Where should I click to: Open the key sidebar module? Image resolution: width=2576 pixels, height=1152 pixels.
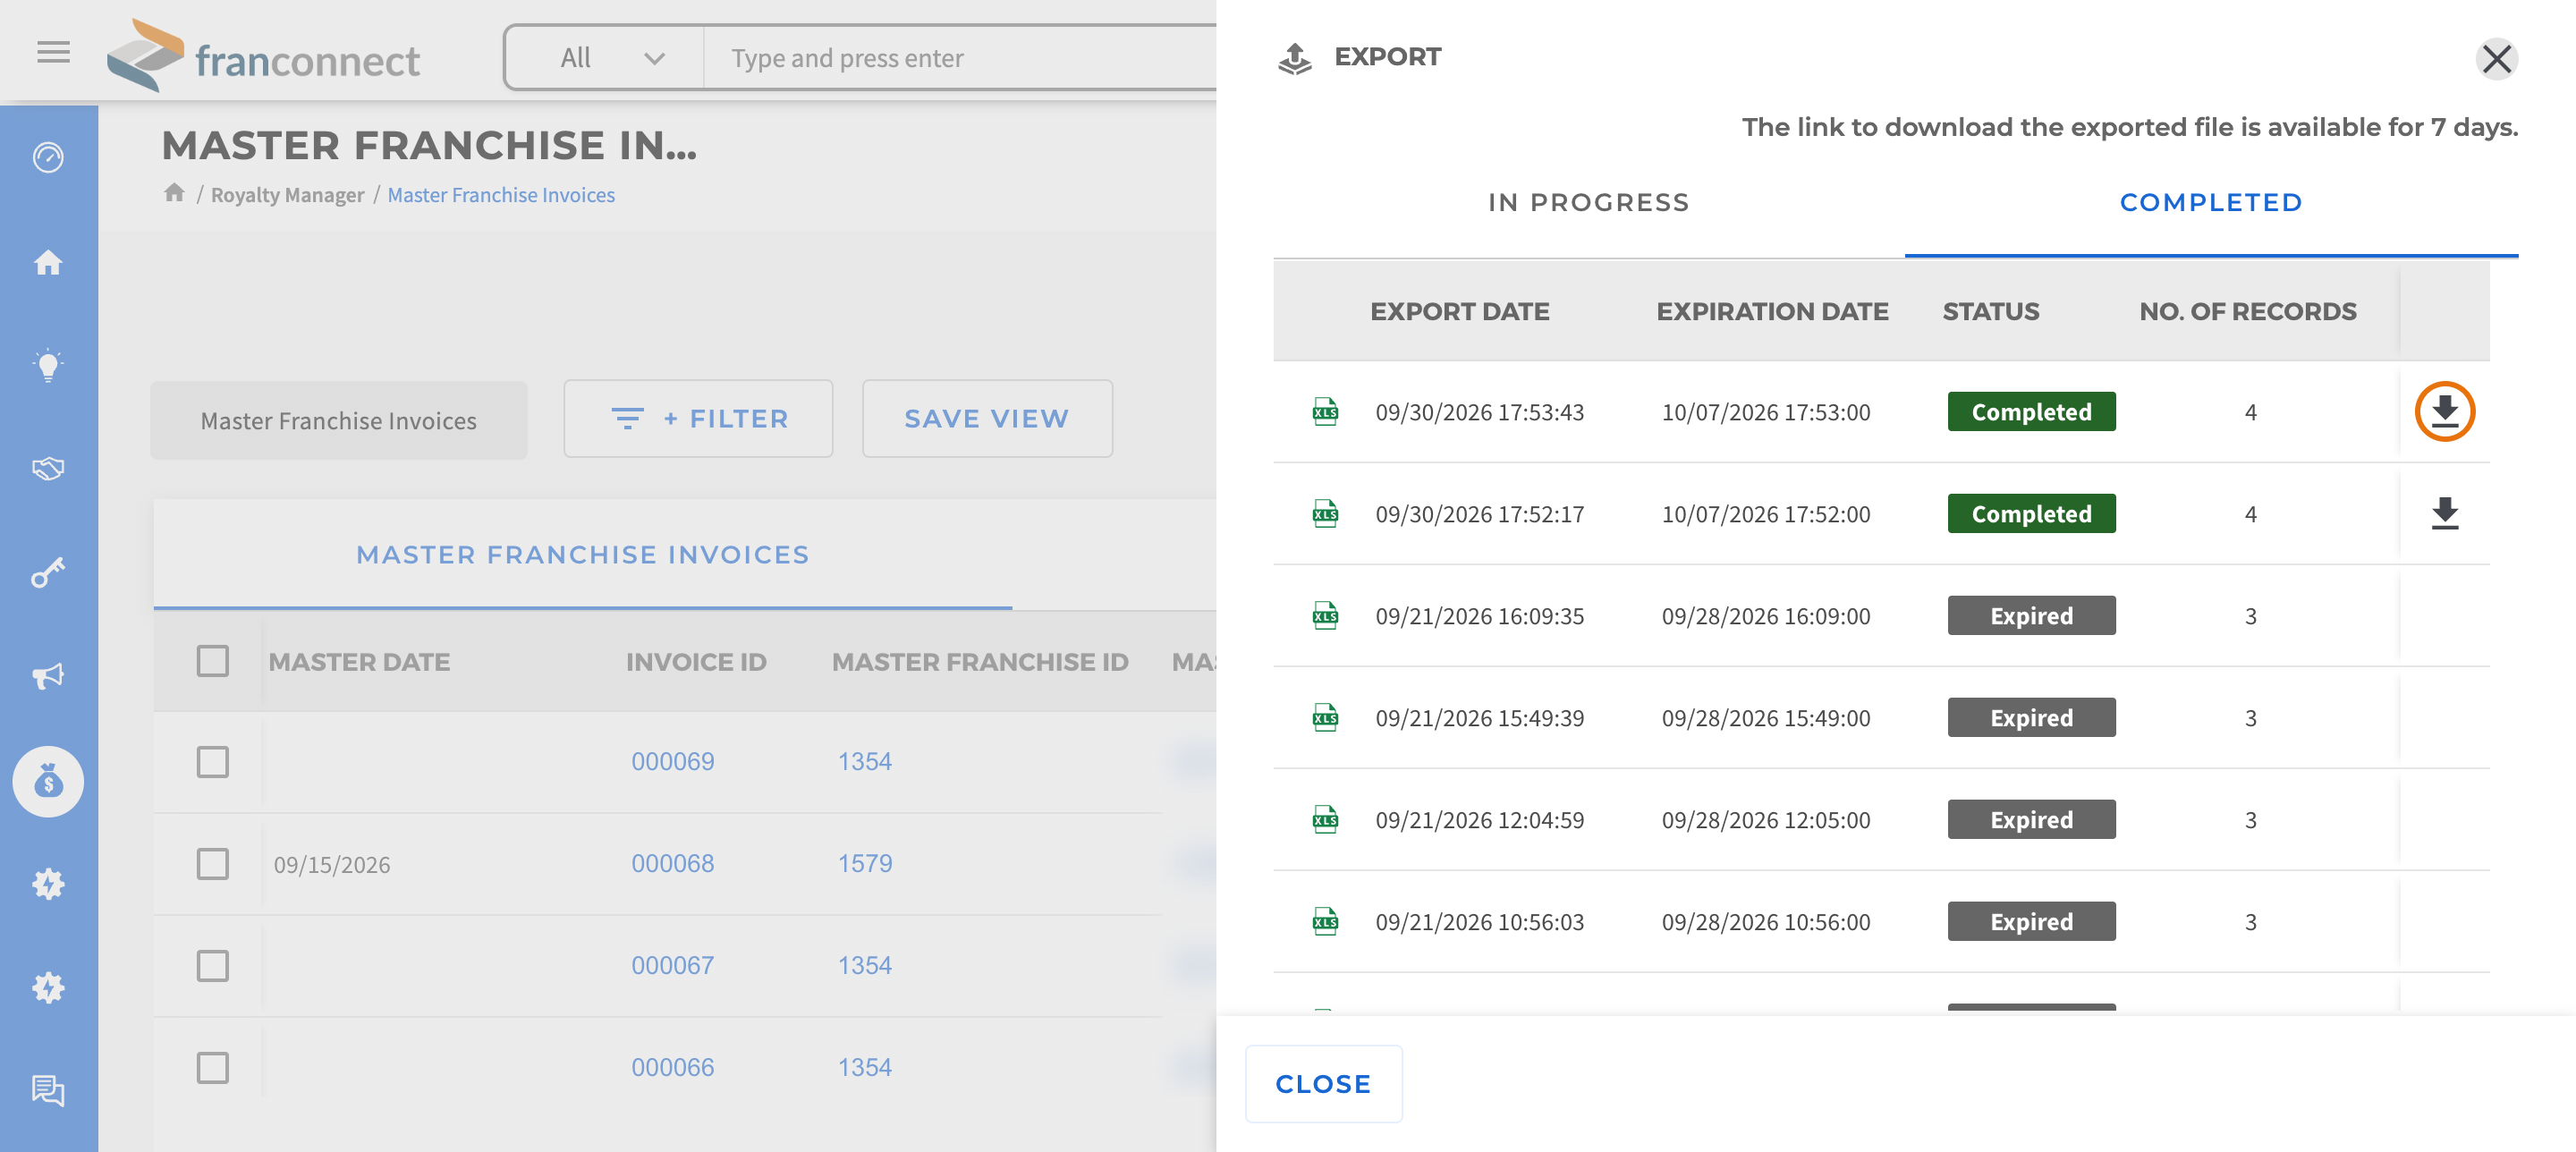pyautogui.click(x=48, y=572)
